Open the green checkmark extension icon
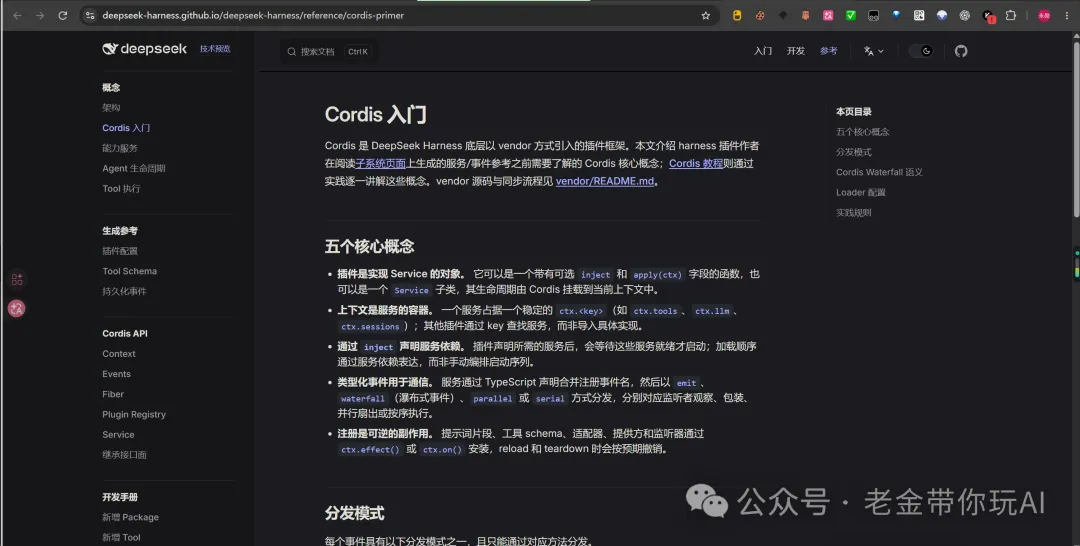Screen dimensions: 1080x546 (x=851, y=15)
